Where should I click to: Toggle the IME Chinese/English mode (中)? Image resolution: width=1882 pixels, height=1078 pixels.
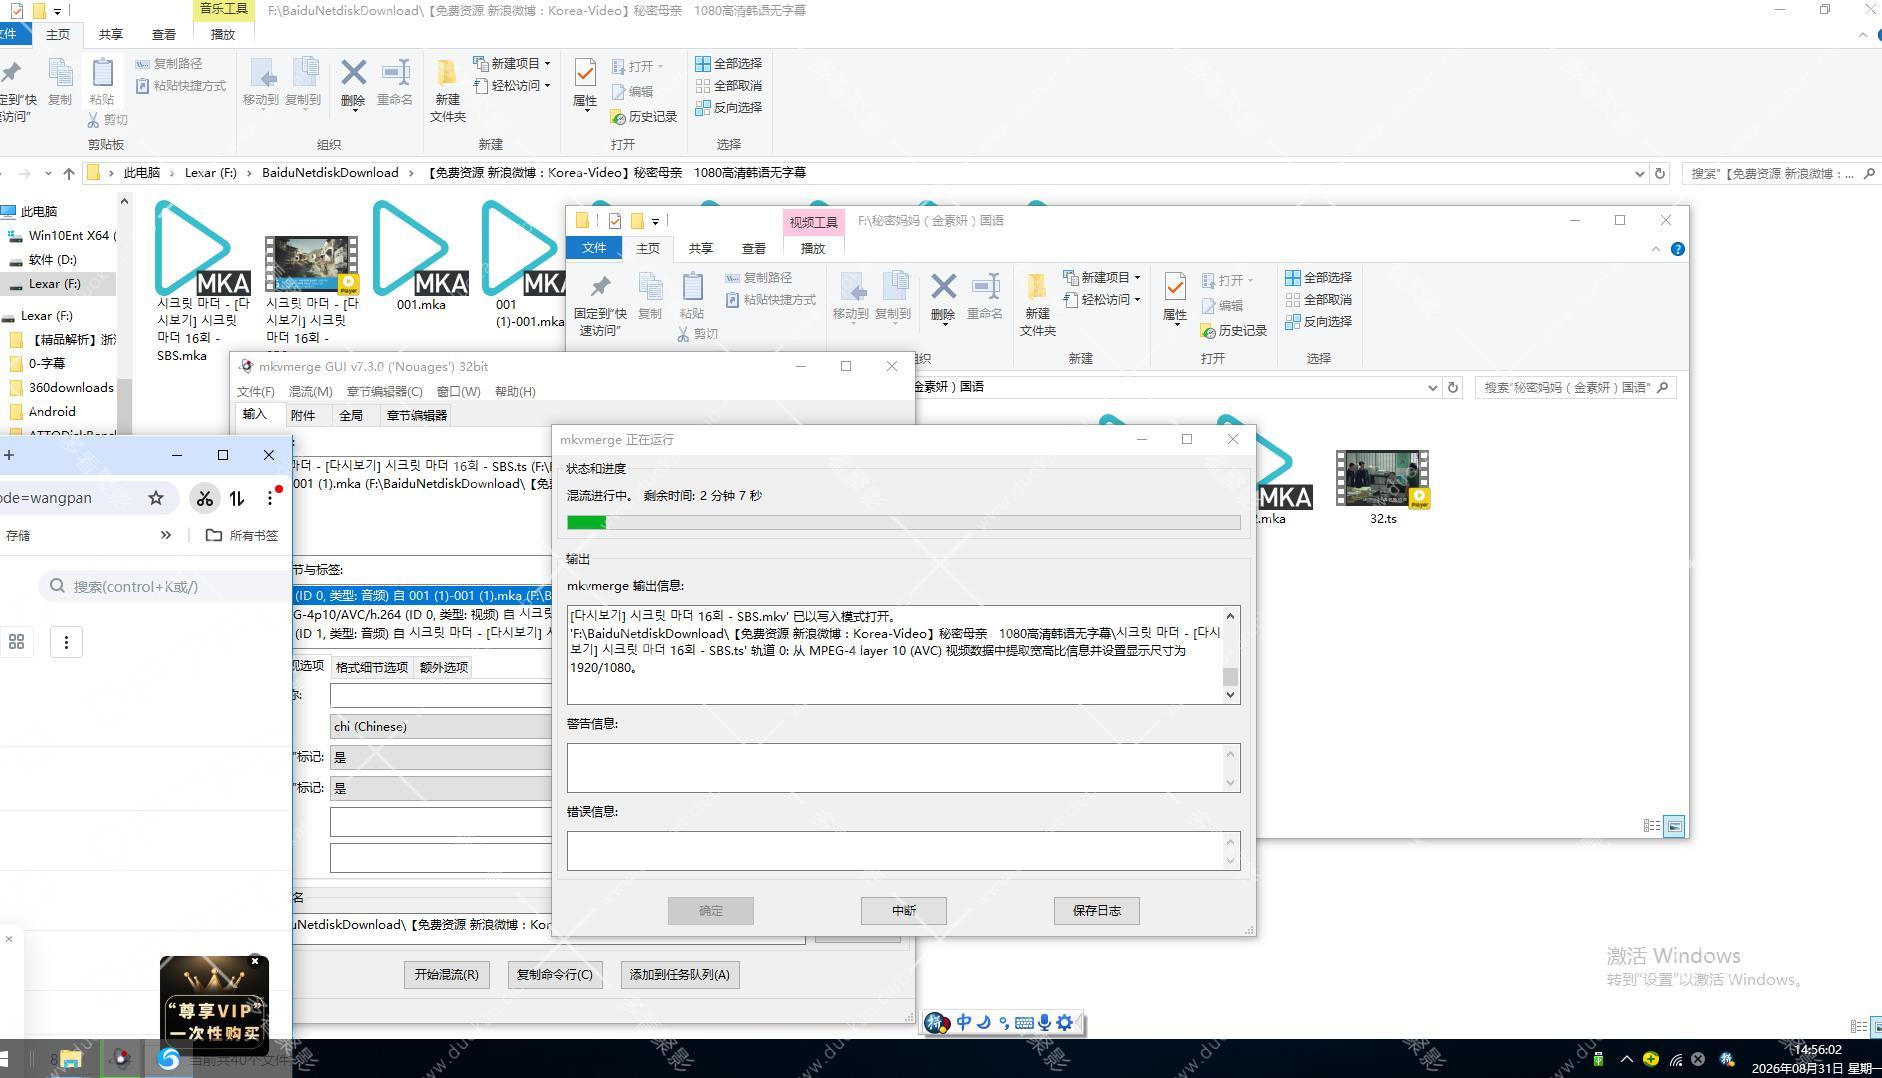[x=964, y=1022]
